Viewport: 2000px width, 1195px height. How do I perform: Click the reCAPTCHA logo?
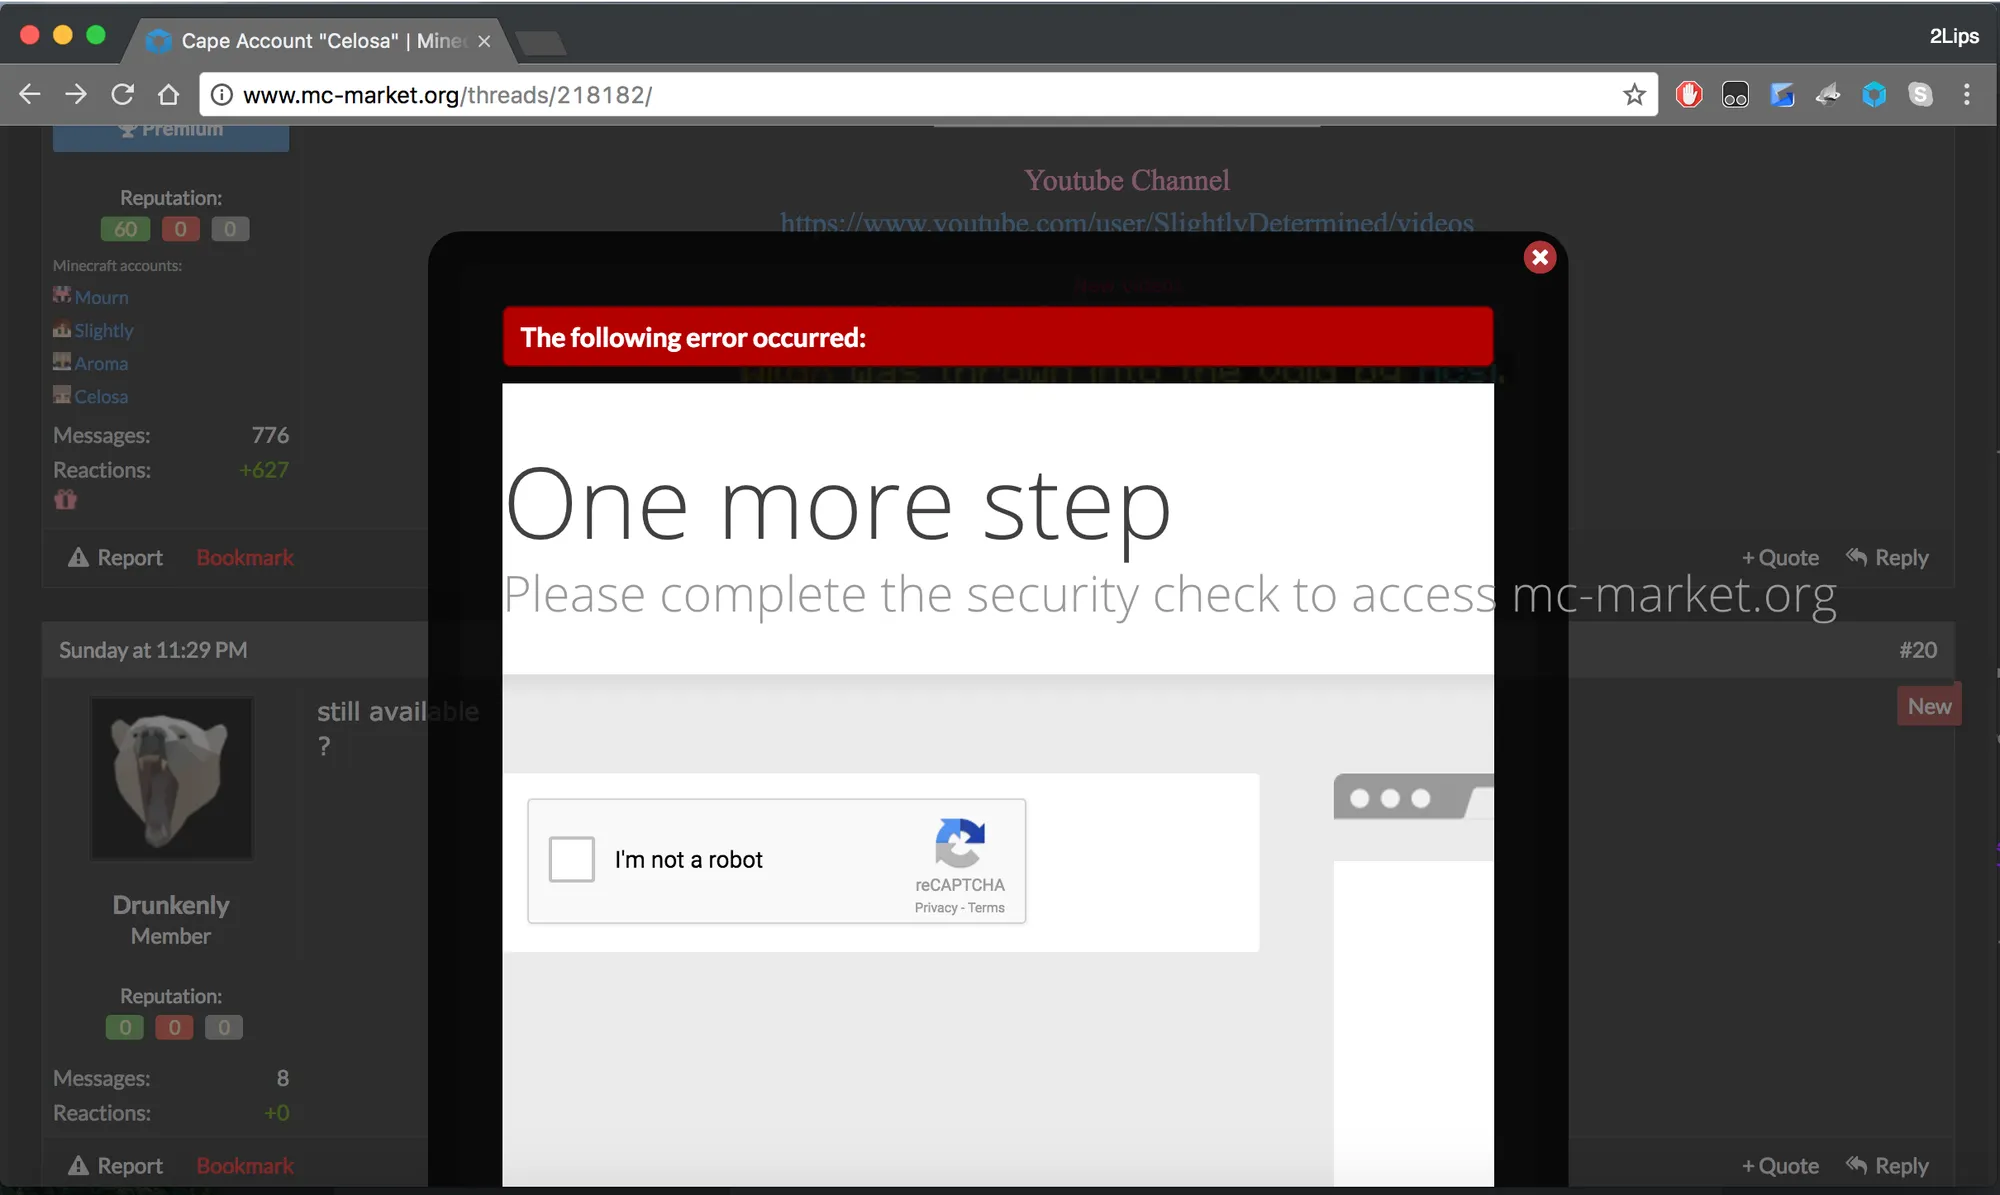[x=960, y=843]
